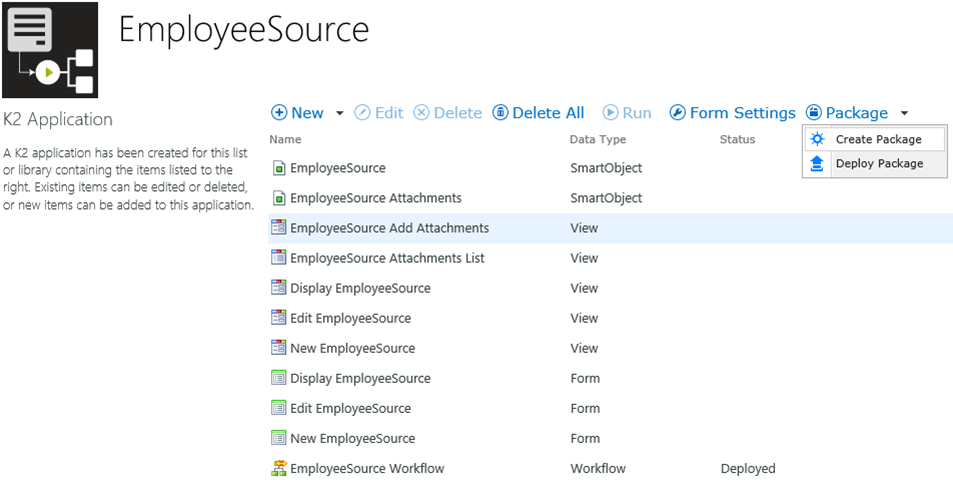Click the workflow icon beside EmployeeSource Workflow
The width and height of the screenshot is (953, 486).
click(279, 468)
